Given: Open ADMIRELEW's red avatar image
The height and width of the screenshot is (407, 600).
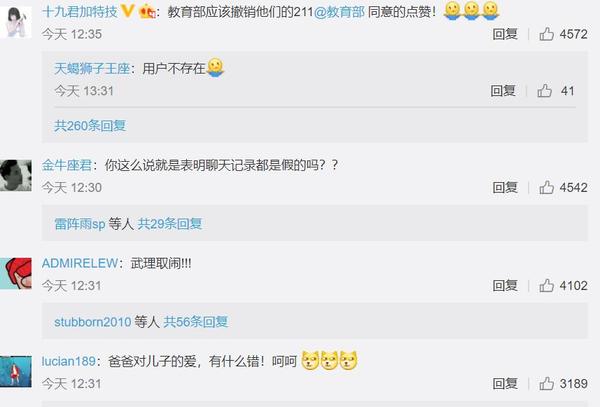Looking at the screenshot, I should point(16,273).
